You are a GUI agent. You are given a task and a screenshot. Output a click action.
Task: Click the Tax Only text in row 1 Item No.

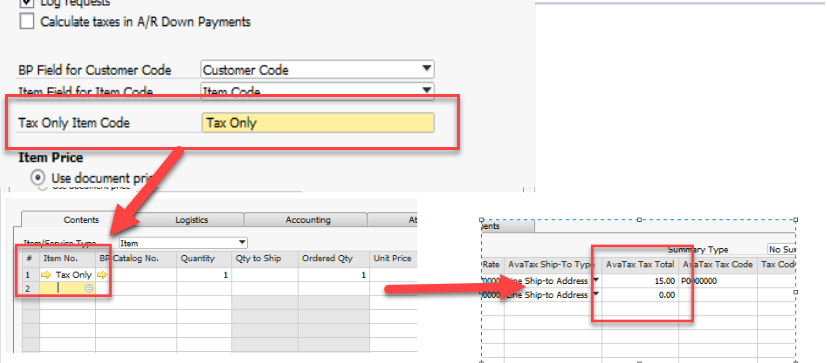[73, 275]
